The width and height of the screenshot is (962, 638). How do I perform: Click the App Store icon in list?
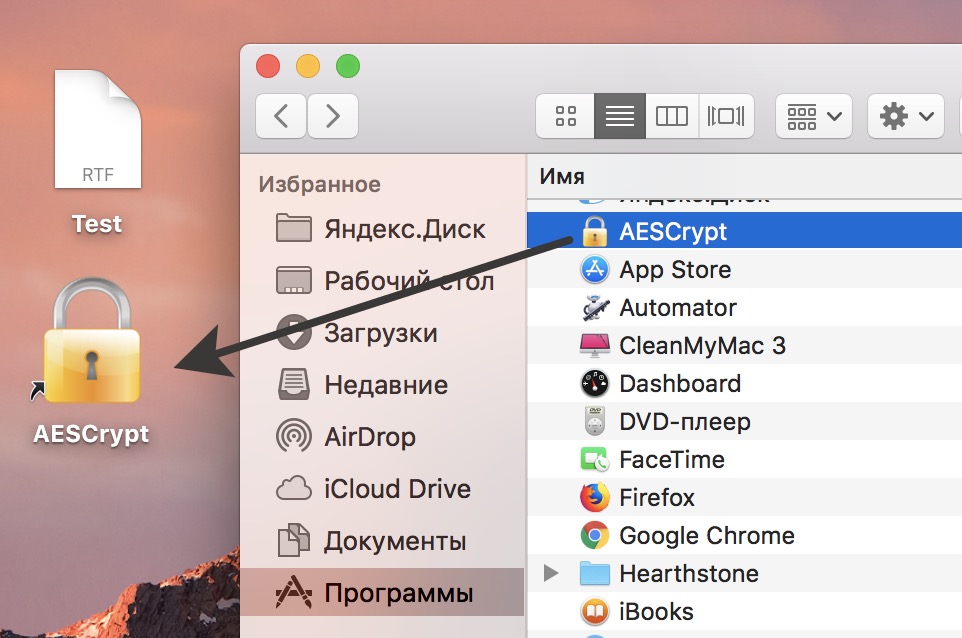tap(595, 269)
